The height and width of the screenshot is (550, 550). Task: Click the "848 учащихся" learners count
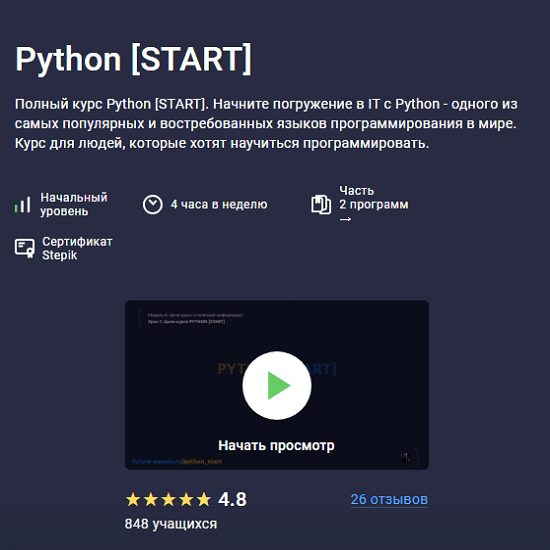click(x=171, y=524)
